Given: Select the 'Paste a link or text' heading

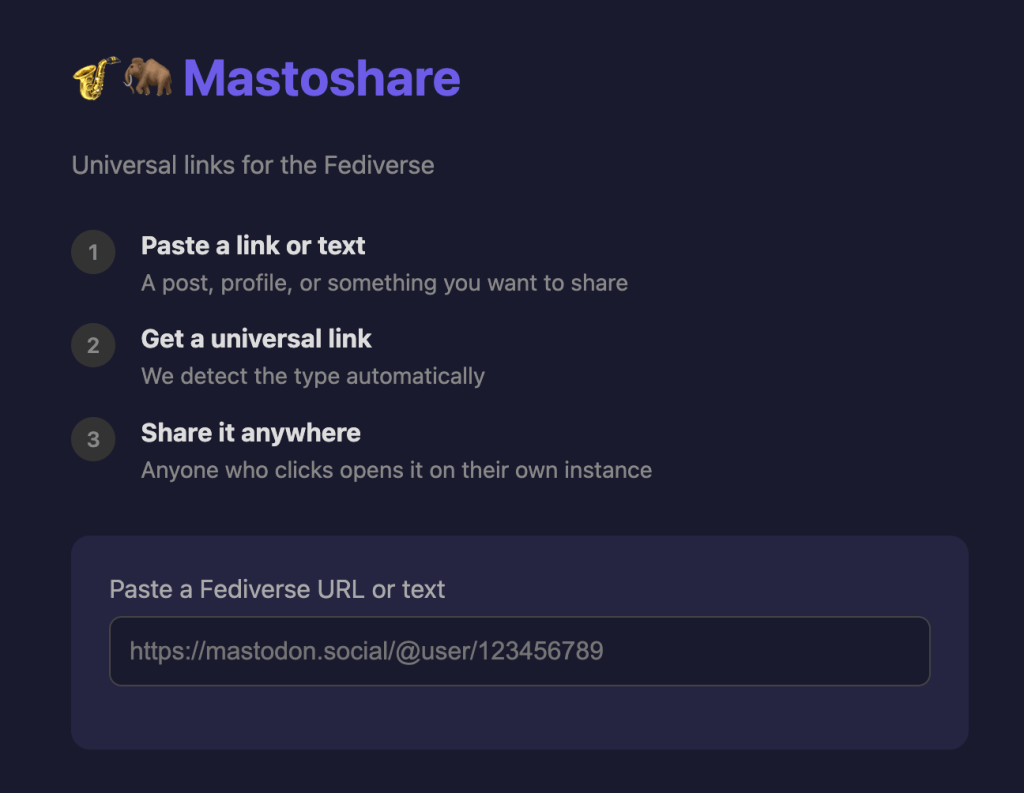Looking at the screenshot, I should click(x=253, y=245).
